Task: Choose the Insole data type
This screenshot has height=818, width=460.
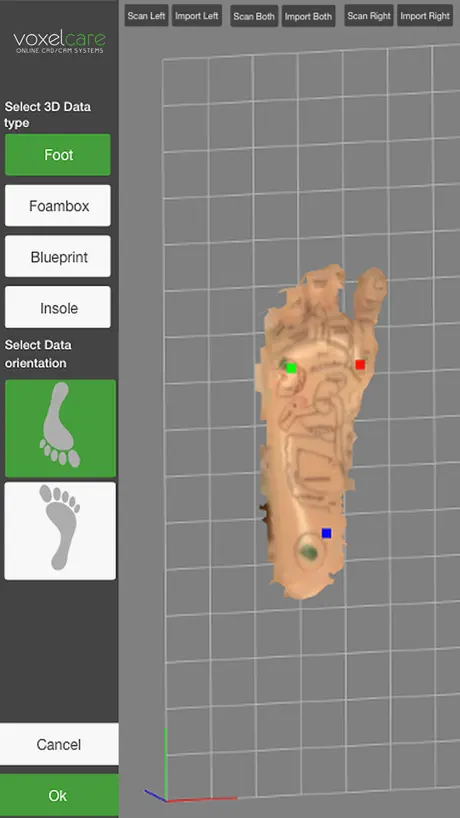Action: (x=58, y=307)
